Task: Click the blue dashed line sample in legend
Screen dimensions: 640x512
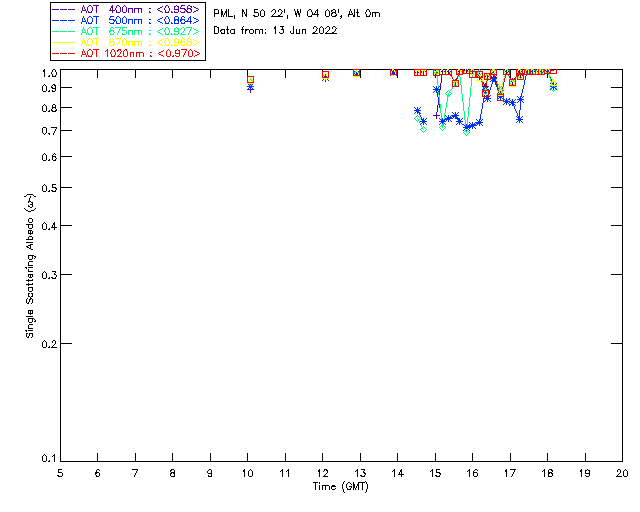Action: 64,20
